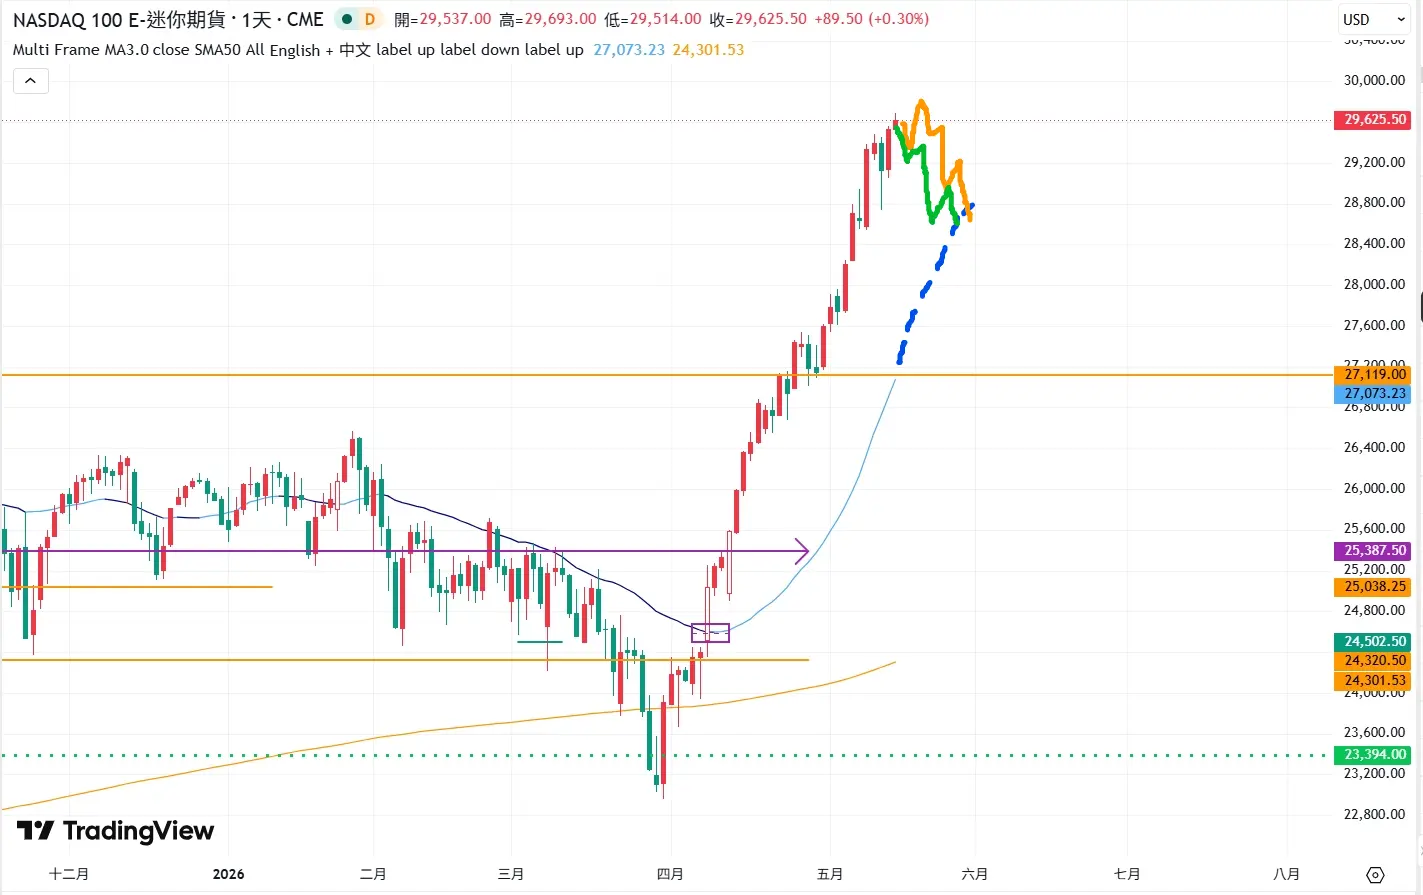
Task: Click the 28,400.00 price scale tick
Action: [1374, 243]
